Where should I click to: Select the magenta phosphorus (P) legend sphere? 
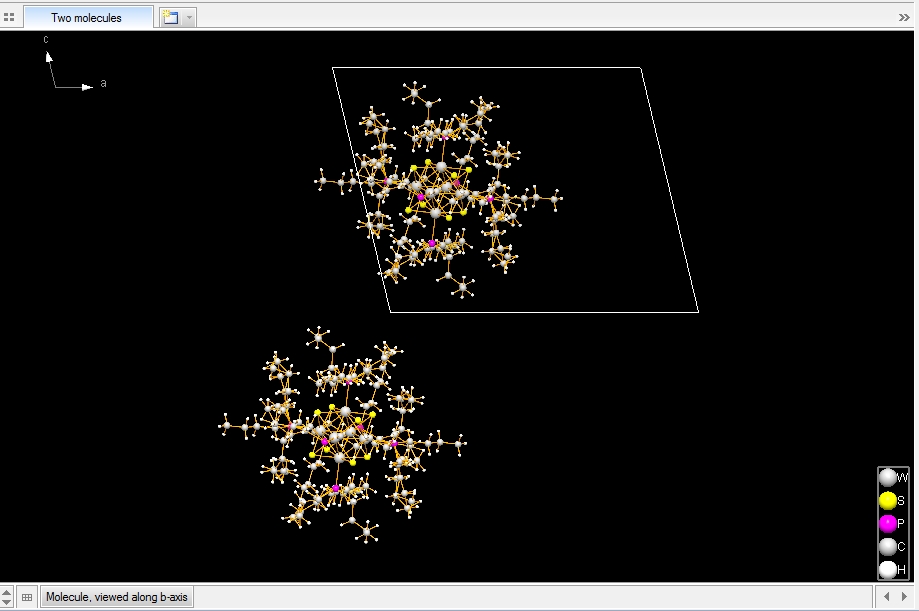point(887,524)
